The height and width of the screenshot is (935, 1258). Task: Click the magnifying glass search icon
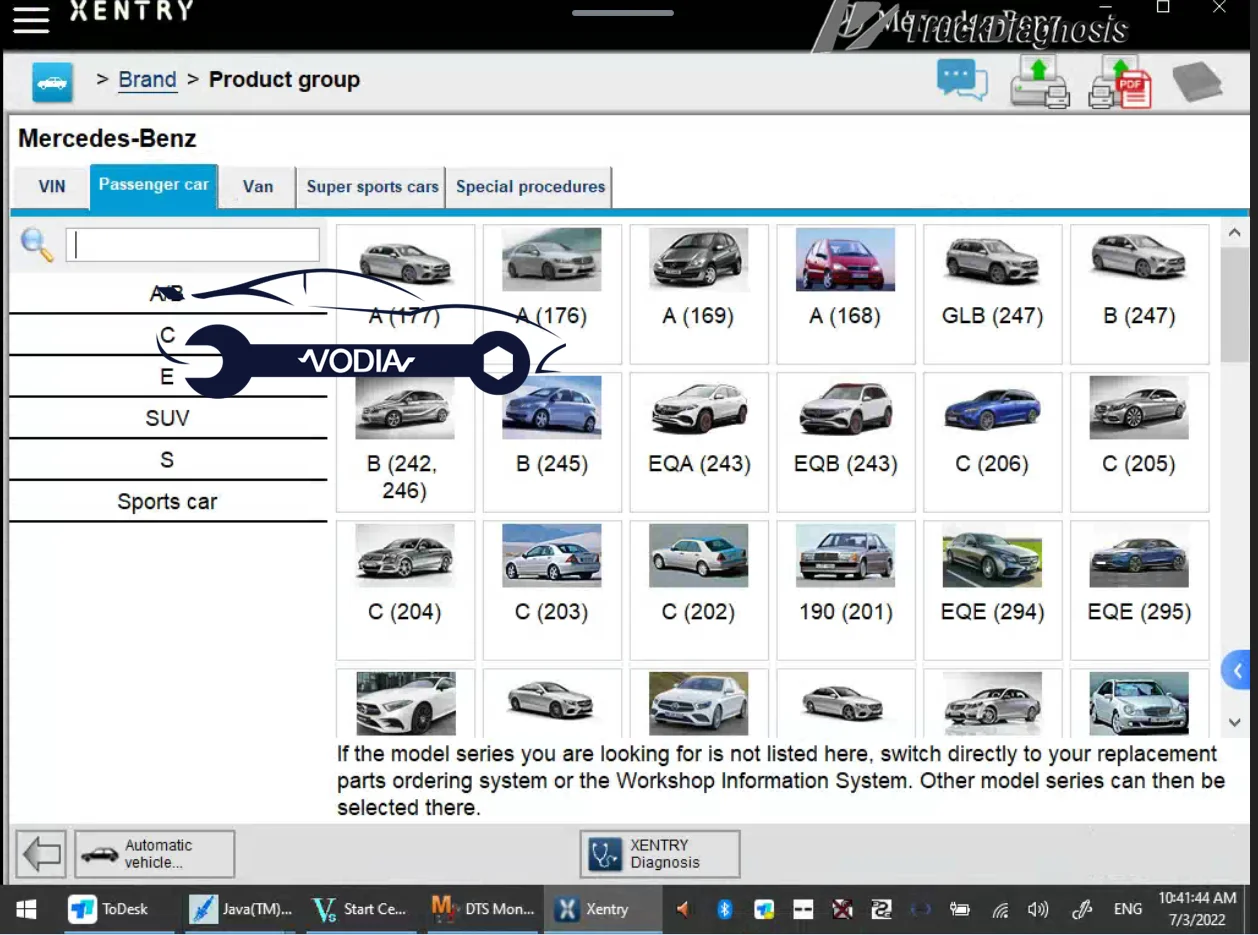(37, 245)
